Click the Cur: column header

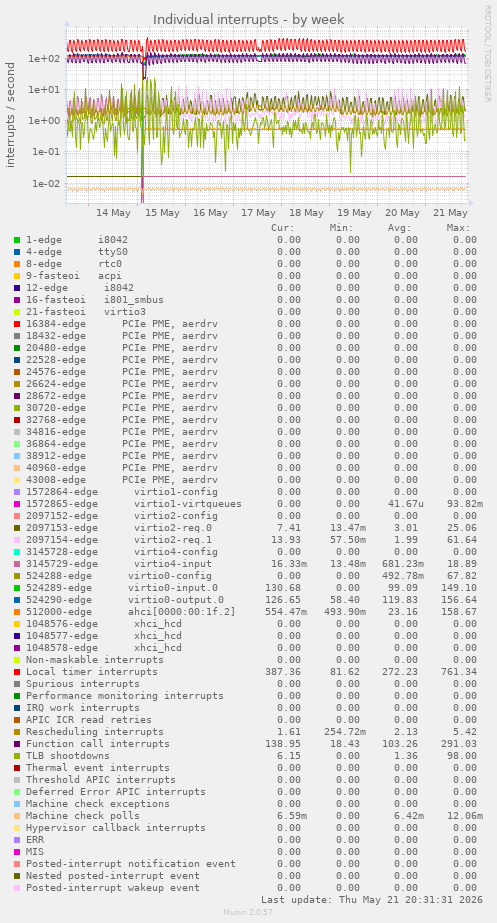[x=283, y=228]
